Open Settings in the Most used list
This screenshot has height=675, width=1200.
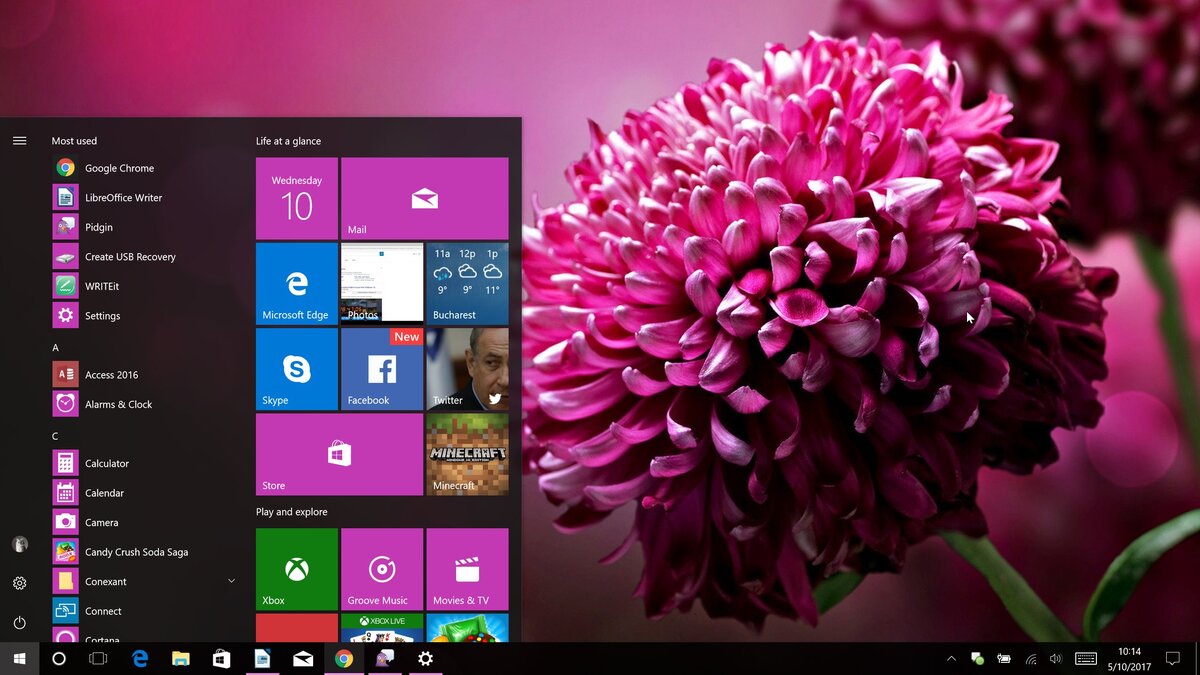pyautogui.click(x=145, y=316)
